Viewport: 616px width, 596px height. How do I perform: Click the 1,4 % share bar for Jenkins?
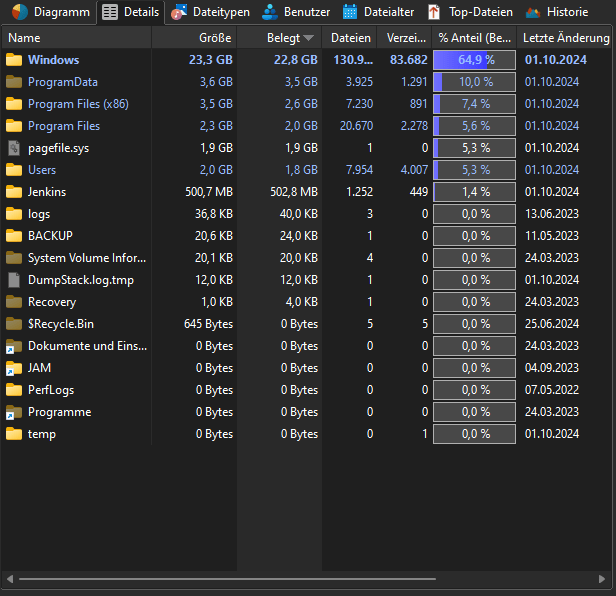click(x=474, y=192)
